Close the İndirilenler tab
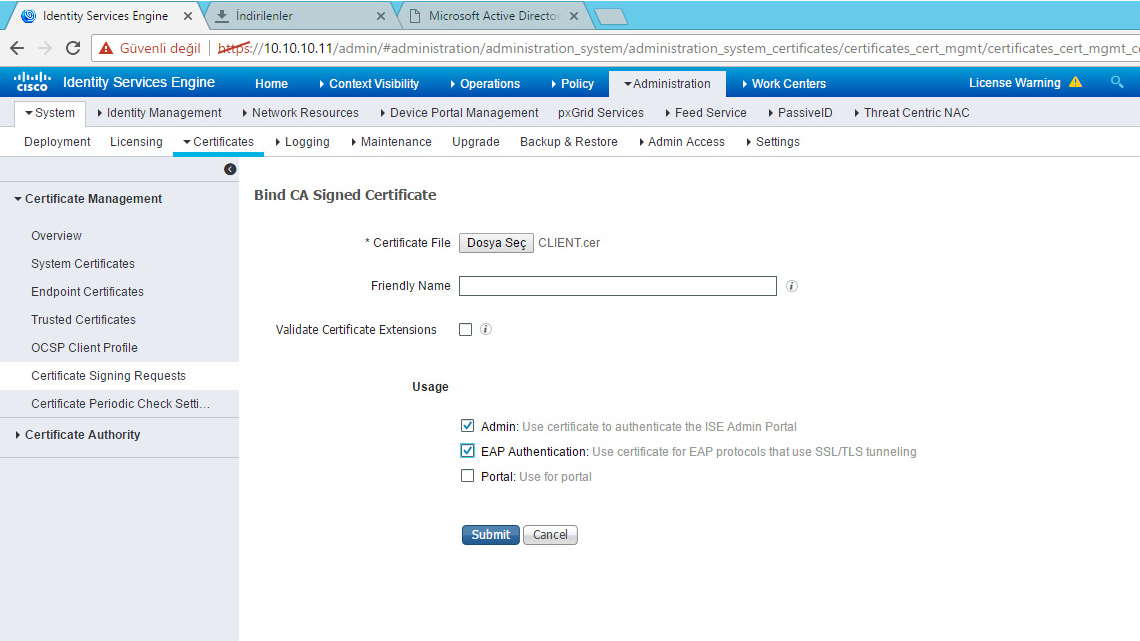The height and width of the screenshot is (641, 1140). [381, 16]
